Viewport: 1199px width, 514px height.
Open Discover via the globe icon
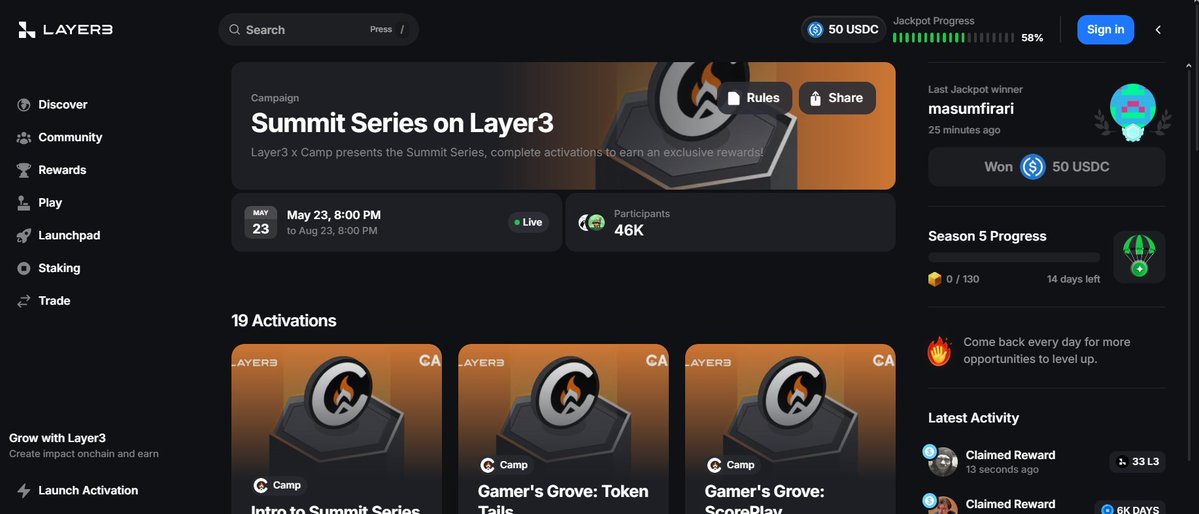[x=24, y=105]
